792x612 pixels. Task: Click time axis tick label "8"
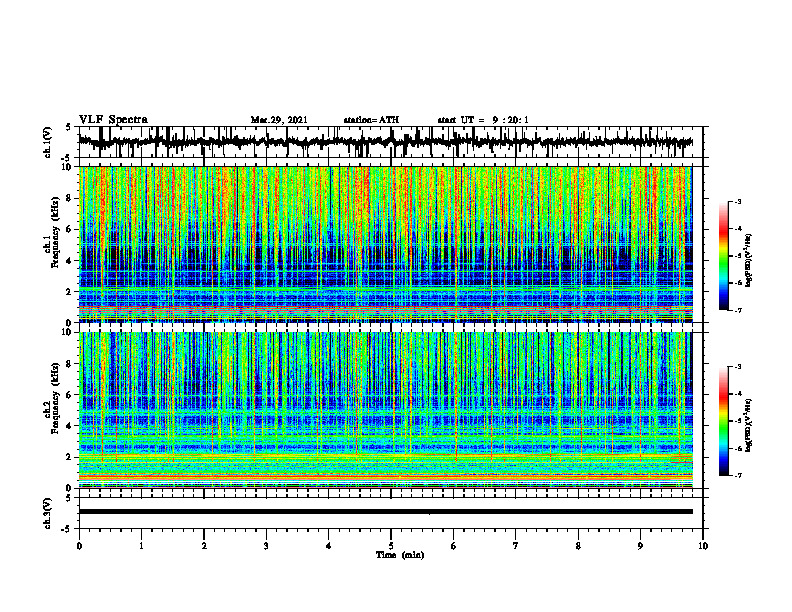[x=578, y=546]
